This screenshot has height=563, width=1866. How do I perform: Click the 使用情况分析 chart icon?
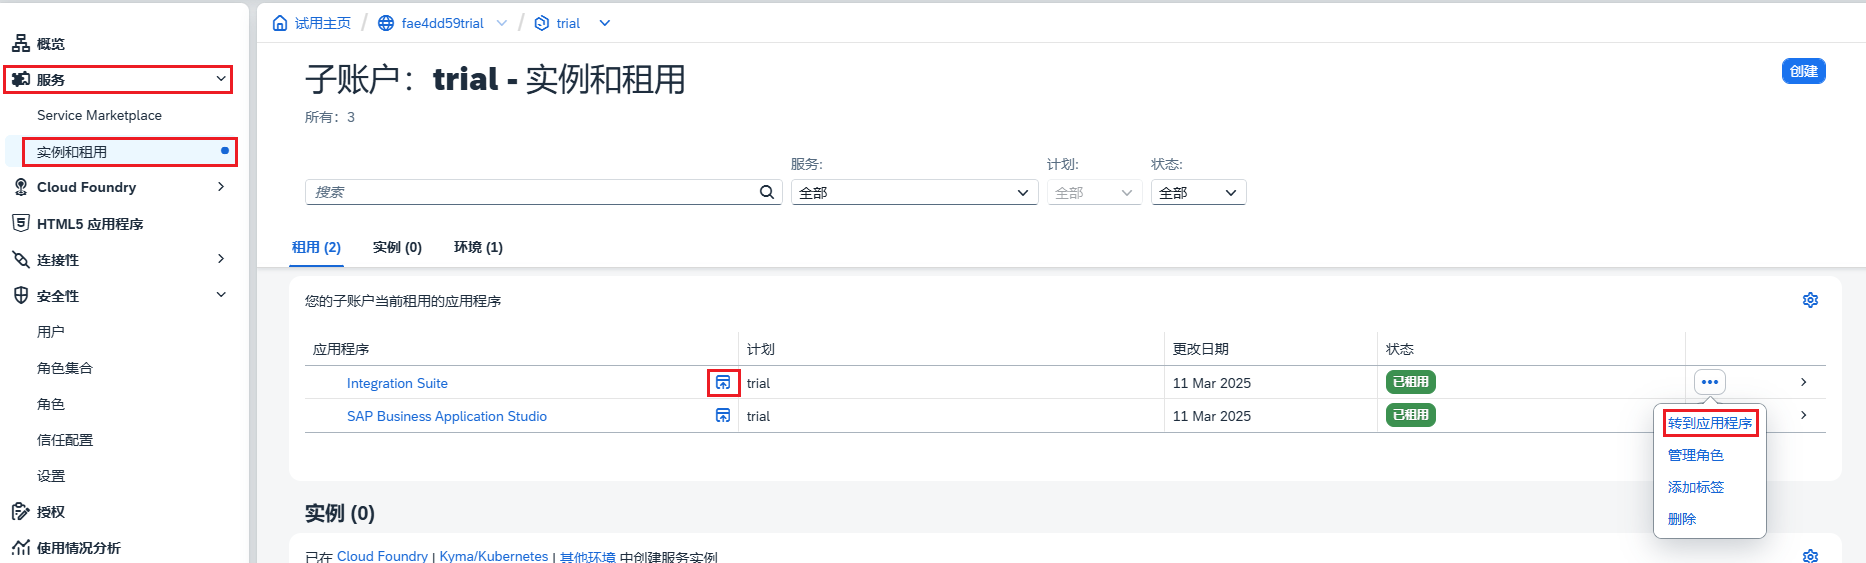coord(21,547)
